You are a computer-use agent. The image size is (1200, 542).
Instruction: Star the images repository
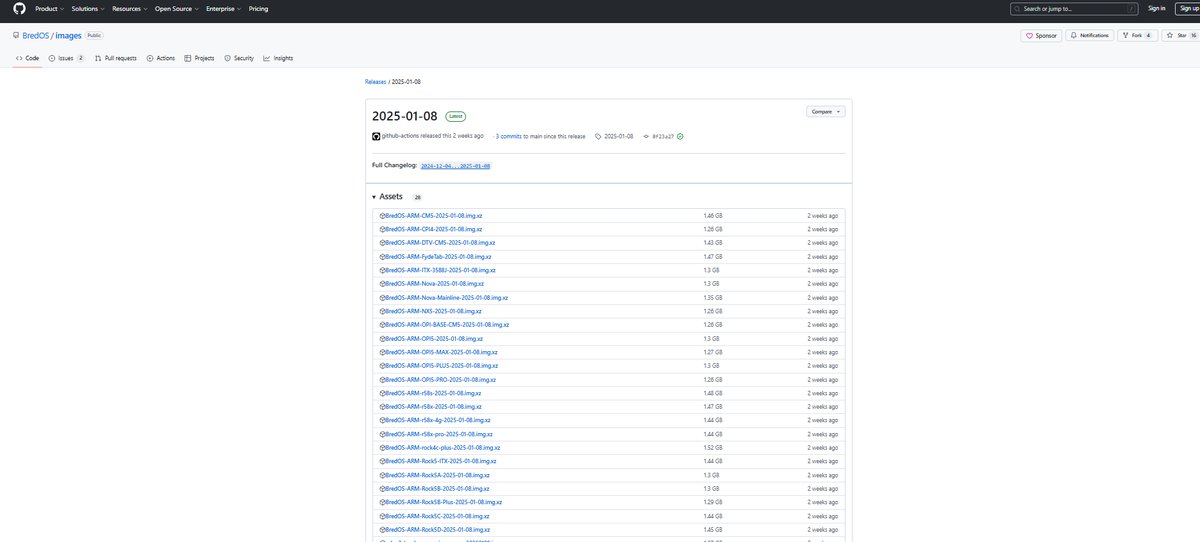coord(1180,35)
